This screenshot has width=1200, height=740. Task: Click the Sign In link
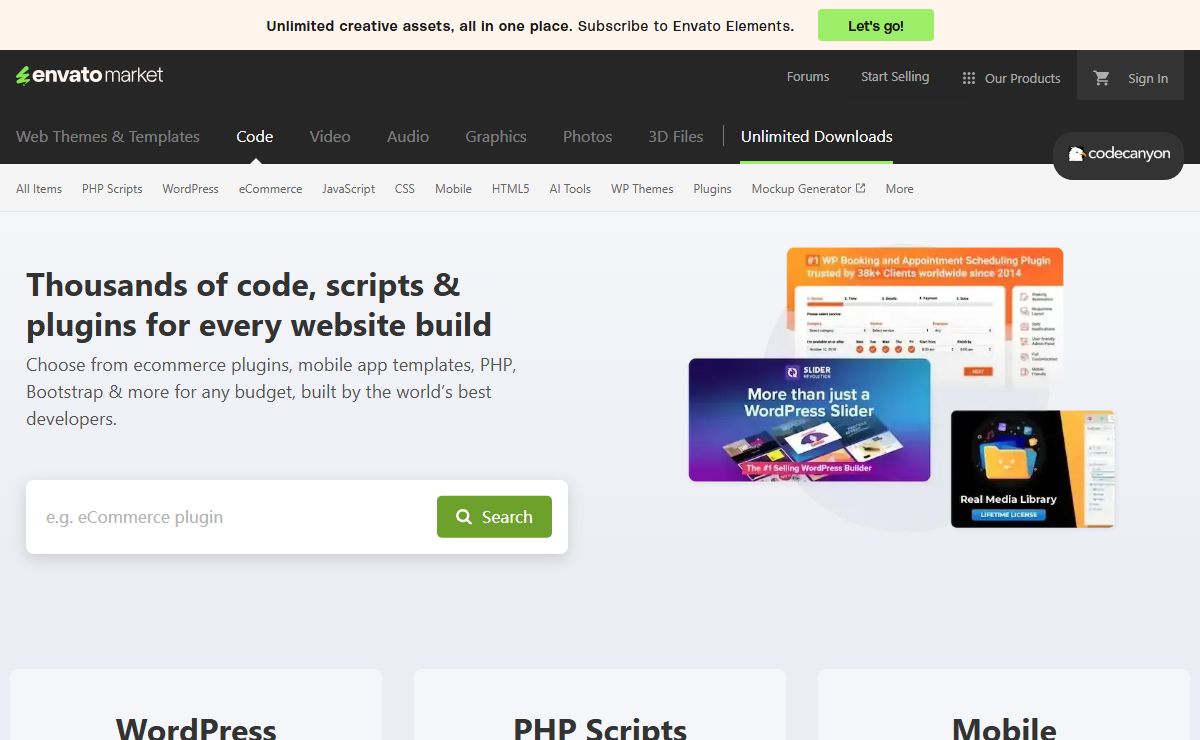pyautogui.click(x=1148, y=78)
